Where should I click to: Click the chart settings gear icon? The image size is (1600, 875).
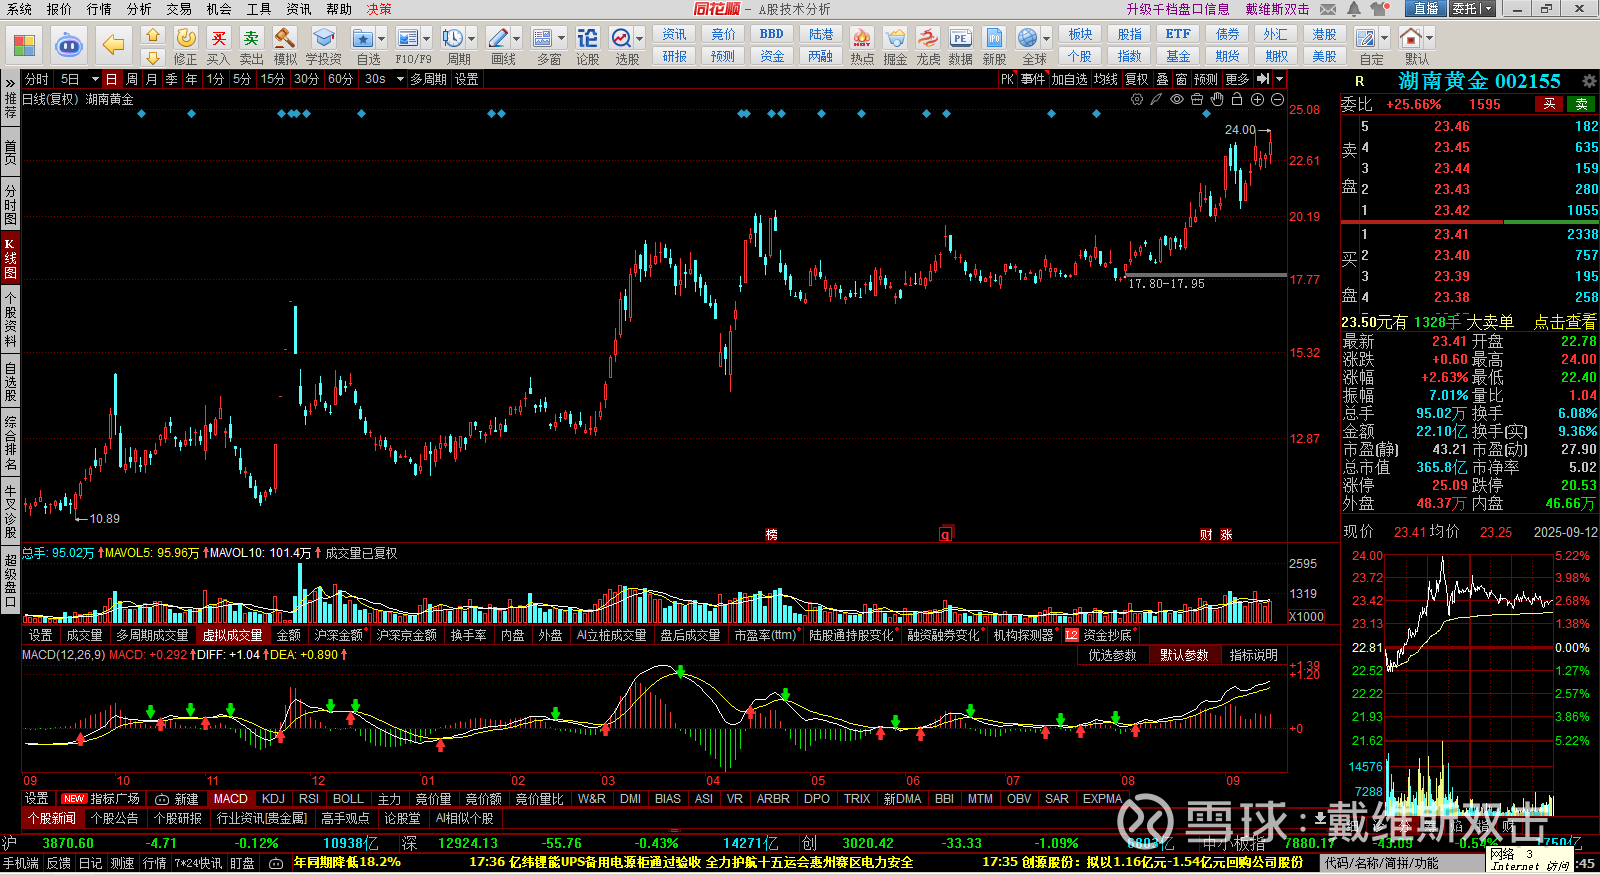click(x=1137, y=99)
